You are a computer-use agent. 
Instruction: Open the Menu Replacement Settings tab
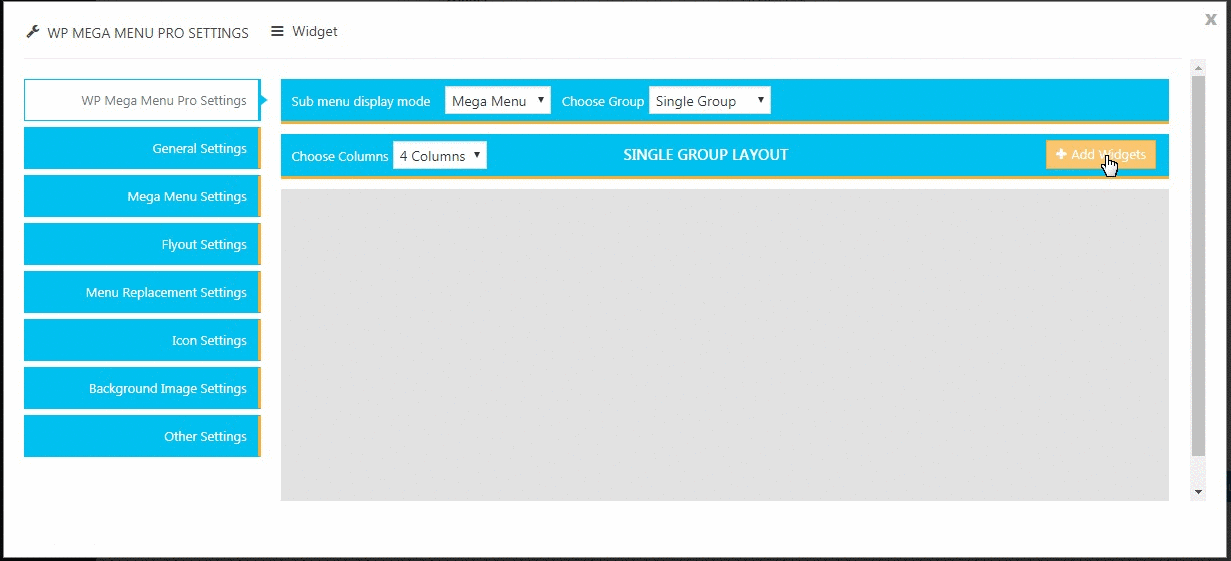coord(142,292)
